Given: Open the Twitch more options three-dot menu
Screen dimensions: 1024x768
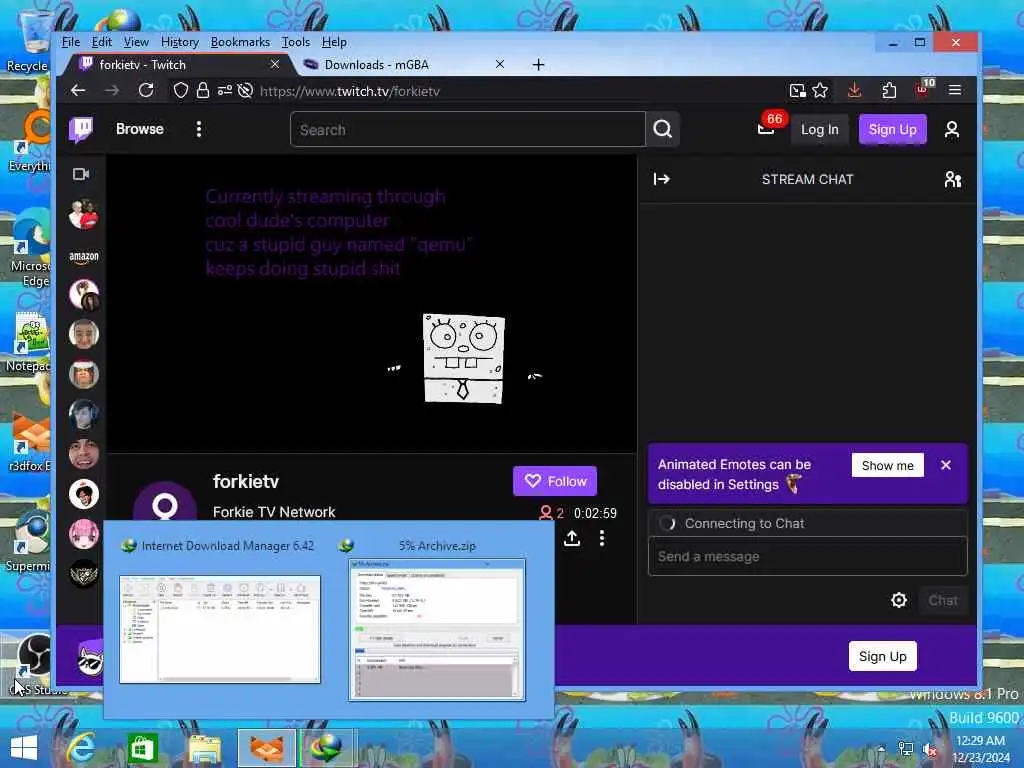Looking at the screenshot, I should point(199,129).
